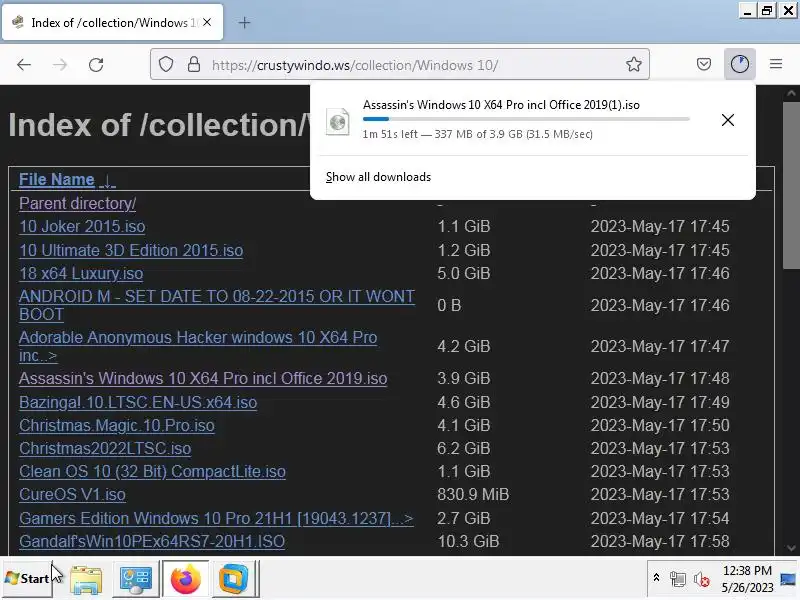
Task: Save page to Pocket
Action: pos(704,64)
